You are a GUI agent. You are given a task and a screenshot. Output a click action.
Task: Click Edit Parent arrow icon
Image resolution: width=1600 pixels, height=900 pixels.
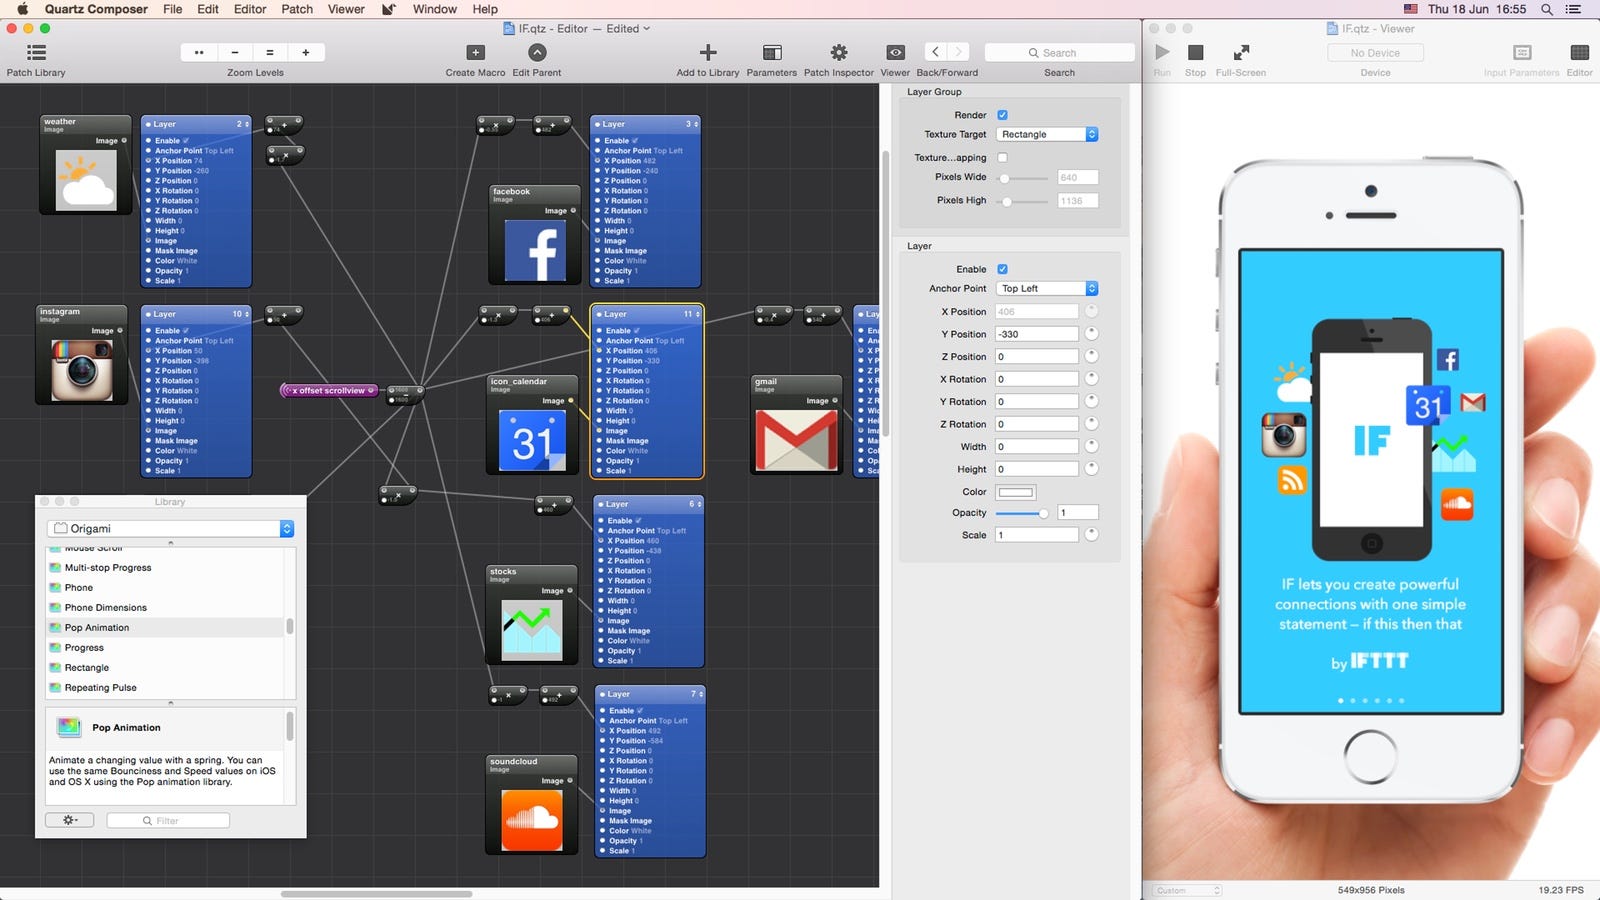click(537, 53)
